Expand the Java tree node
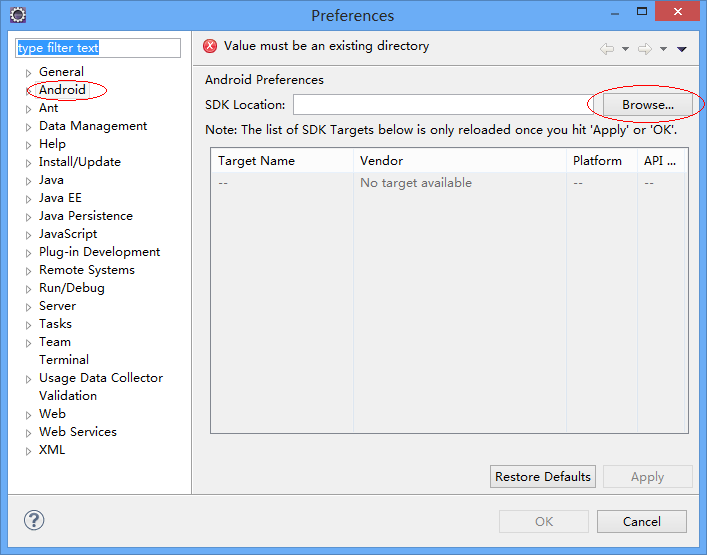The image size is (707, 555). [x=28, y=181]
